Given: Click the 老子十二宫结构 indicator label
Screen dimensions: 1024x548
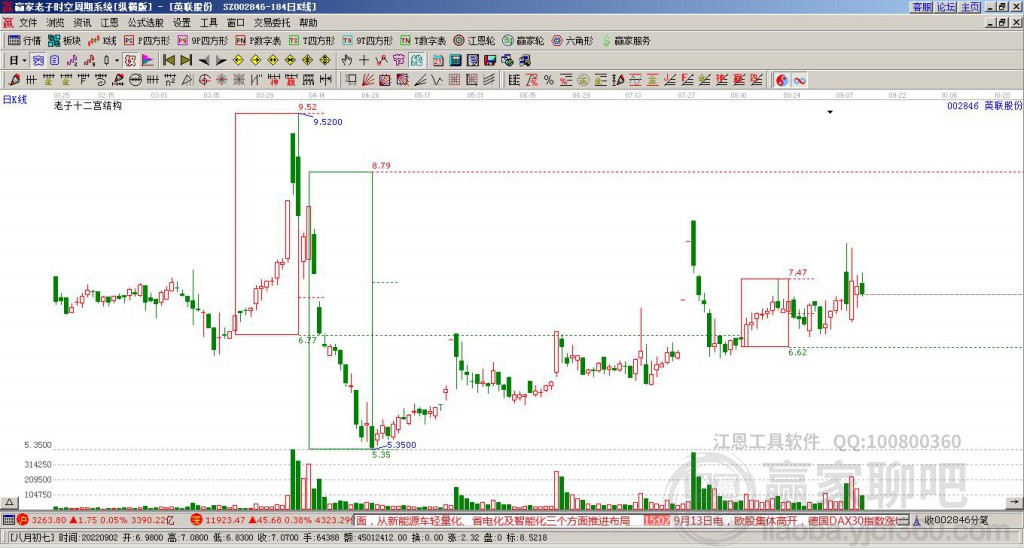Looking at the screenshot, I should pos(88,105).
